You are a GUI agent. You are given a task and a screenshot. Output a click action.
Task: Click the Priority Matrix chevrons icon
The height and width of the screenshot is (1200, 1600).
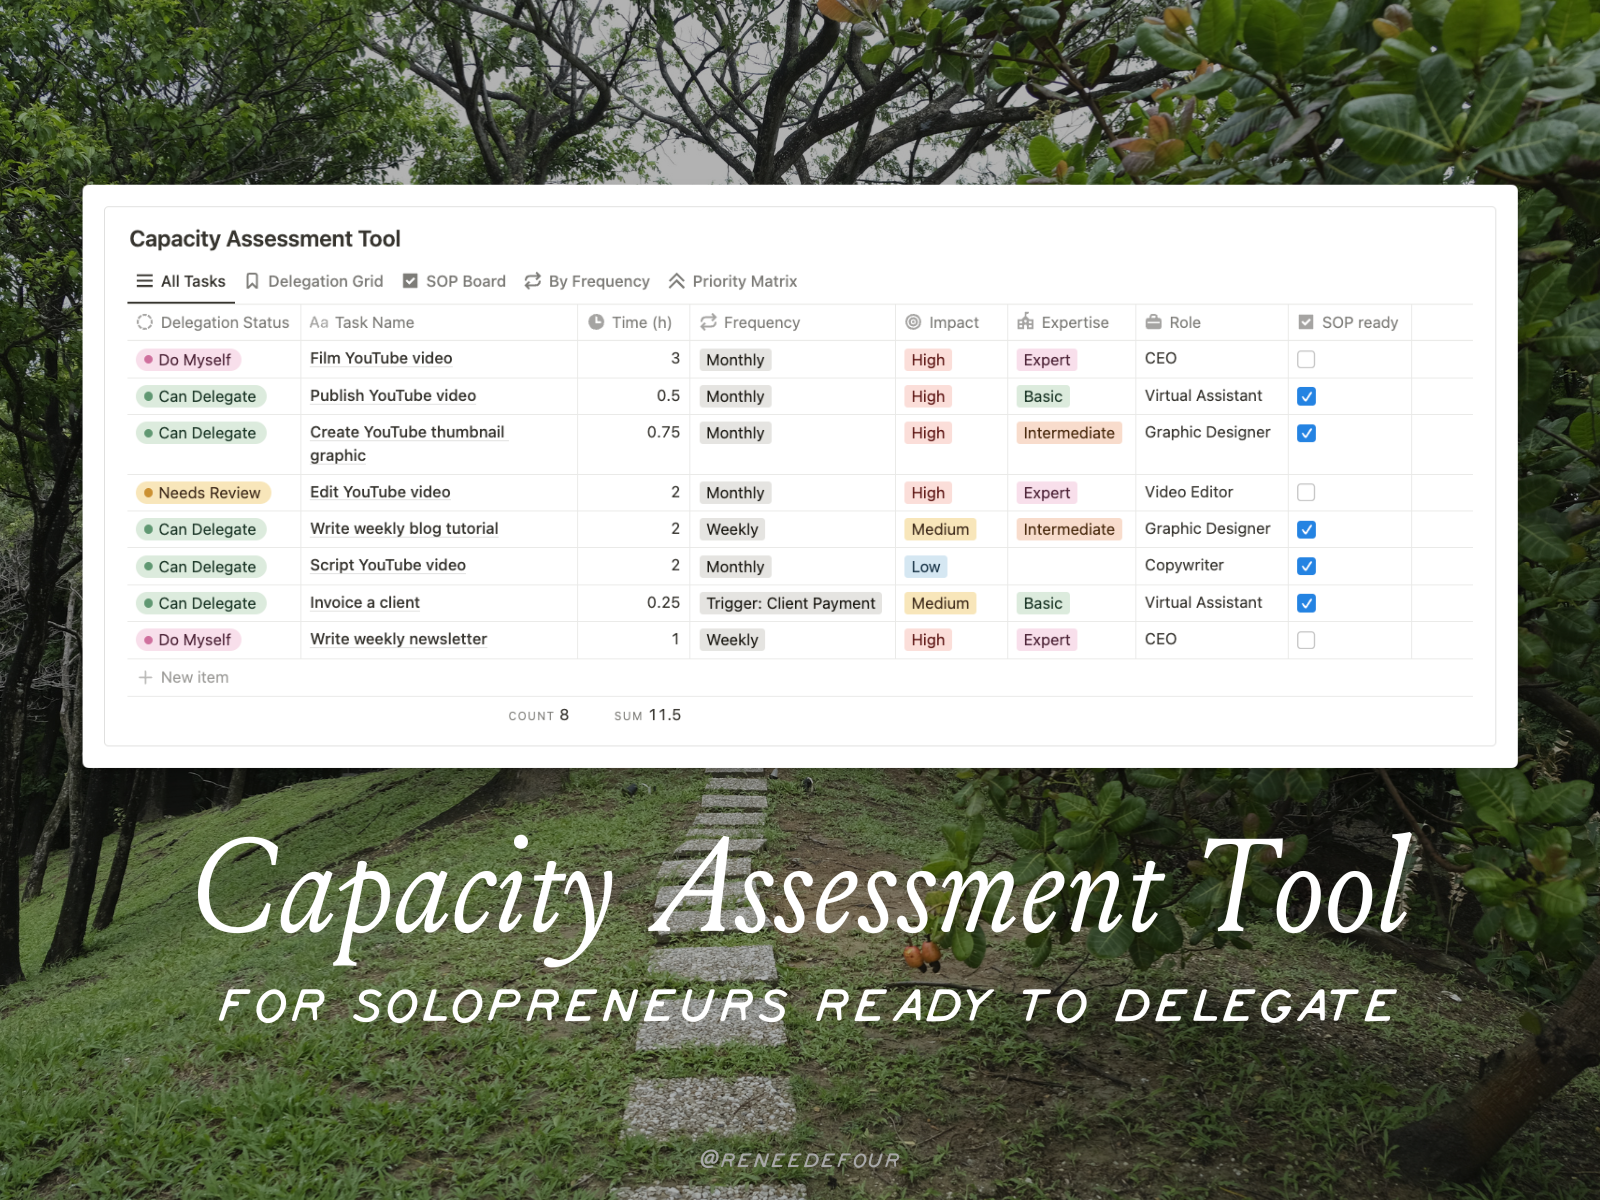coord(677,281)
